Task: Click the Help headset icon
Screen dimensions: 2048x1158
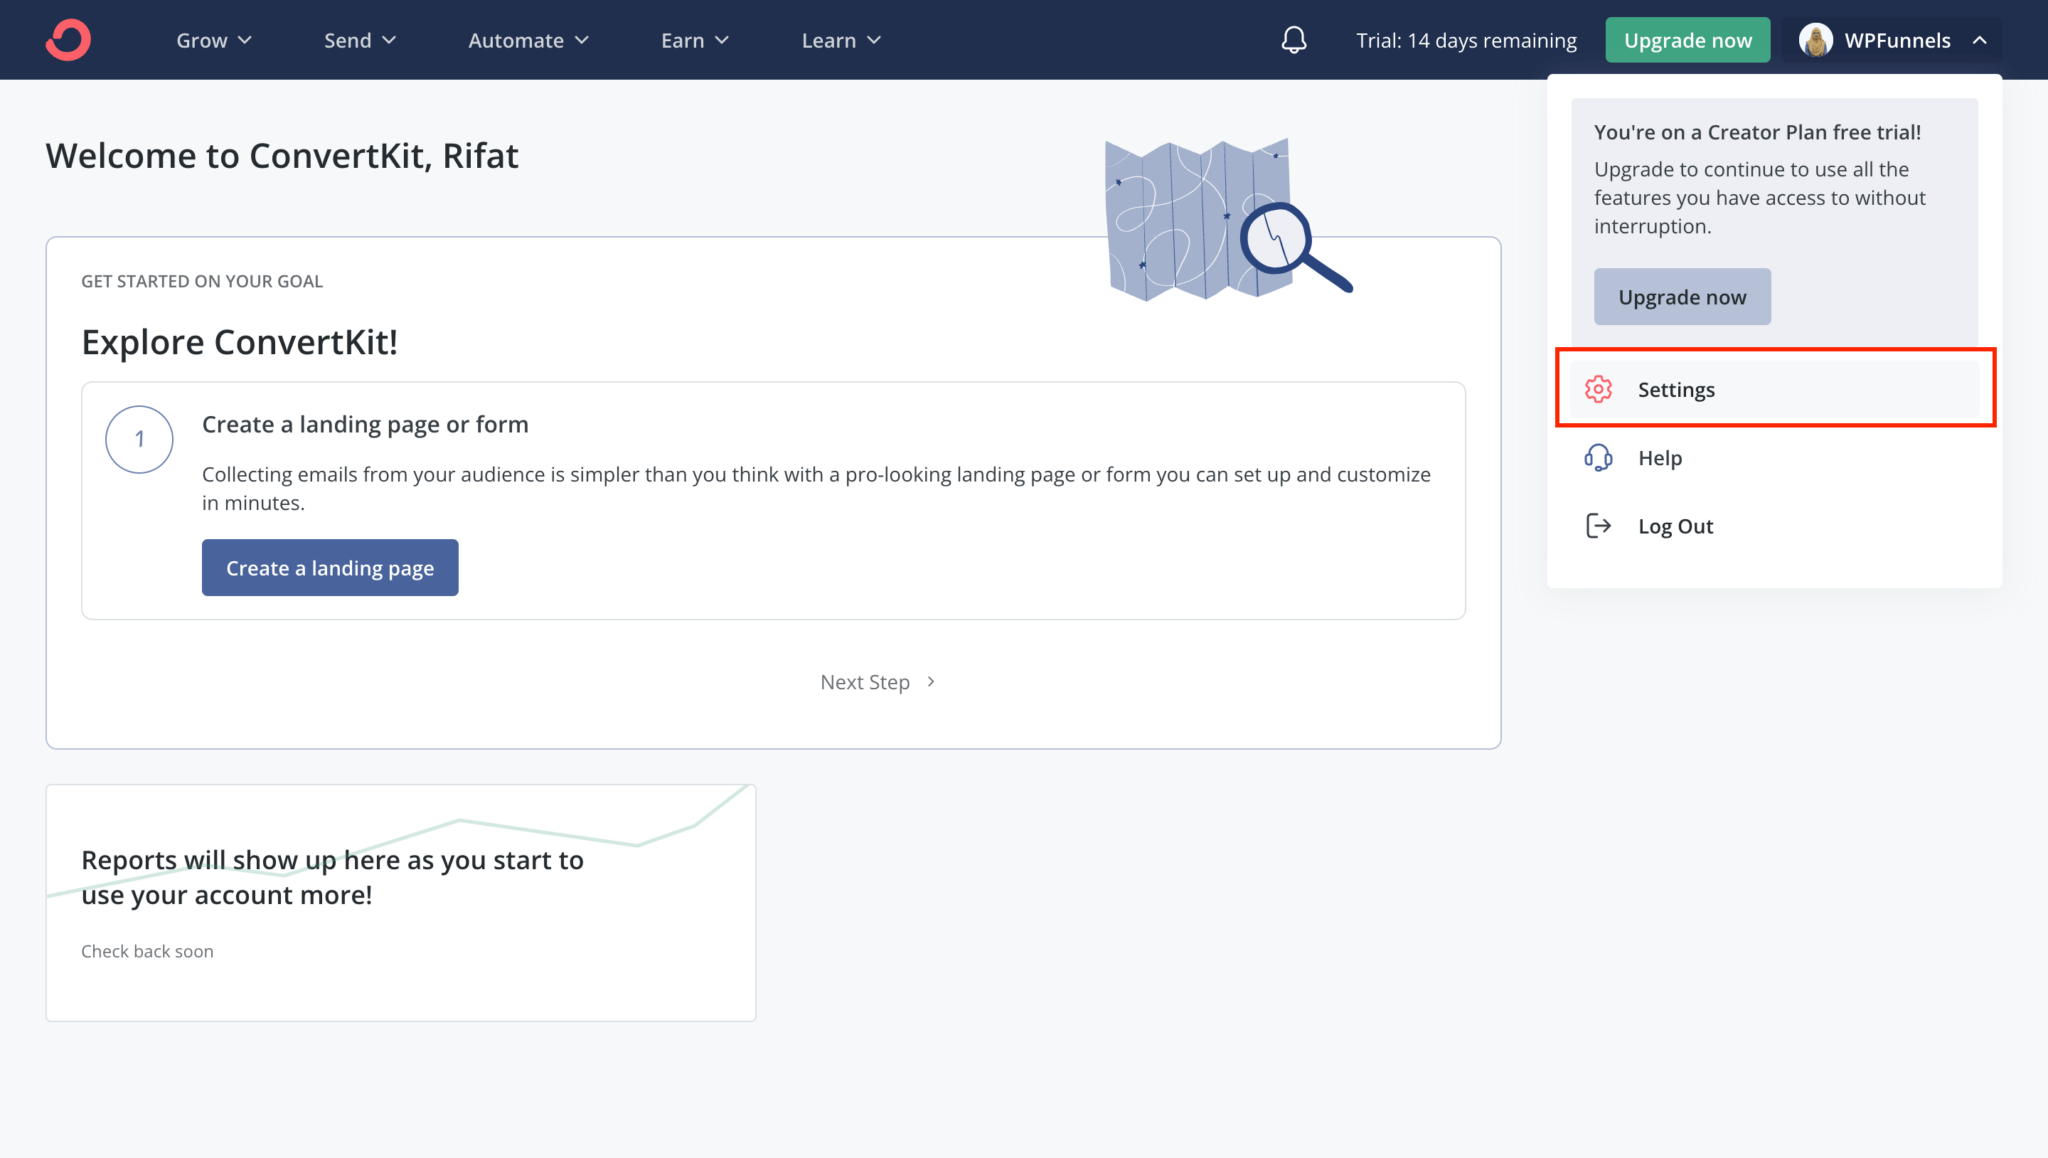Action: pos(1599,457)
